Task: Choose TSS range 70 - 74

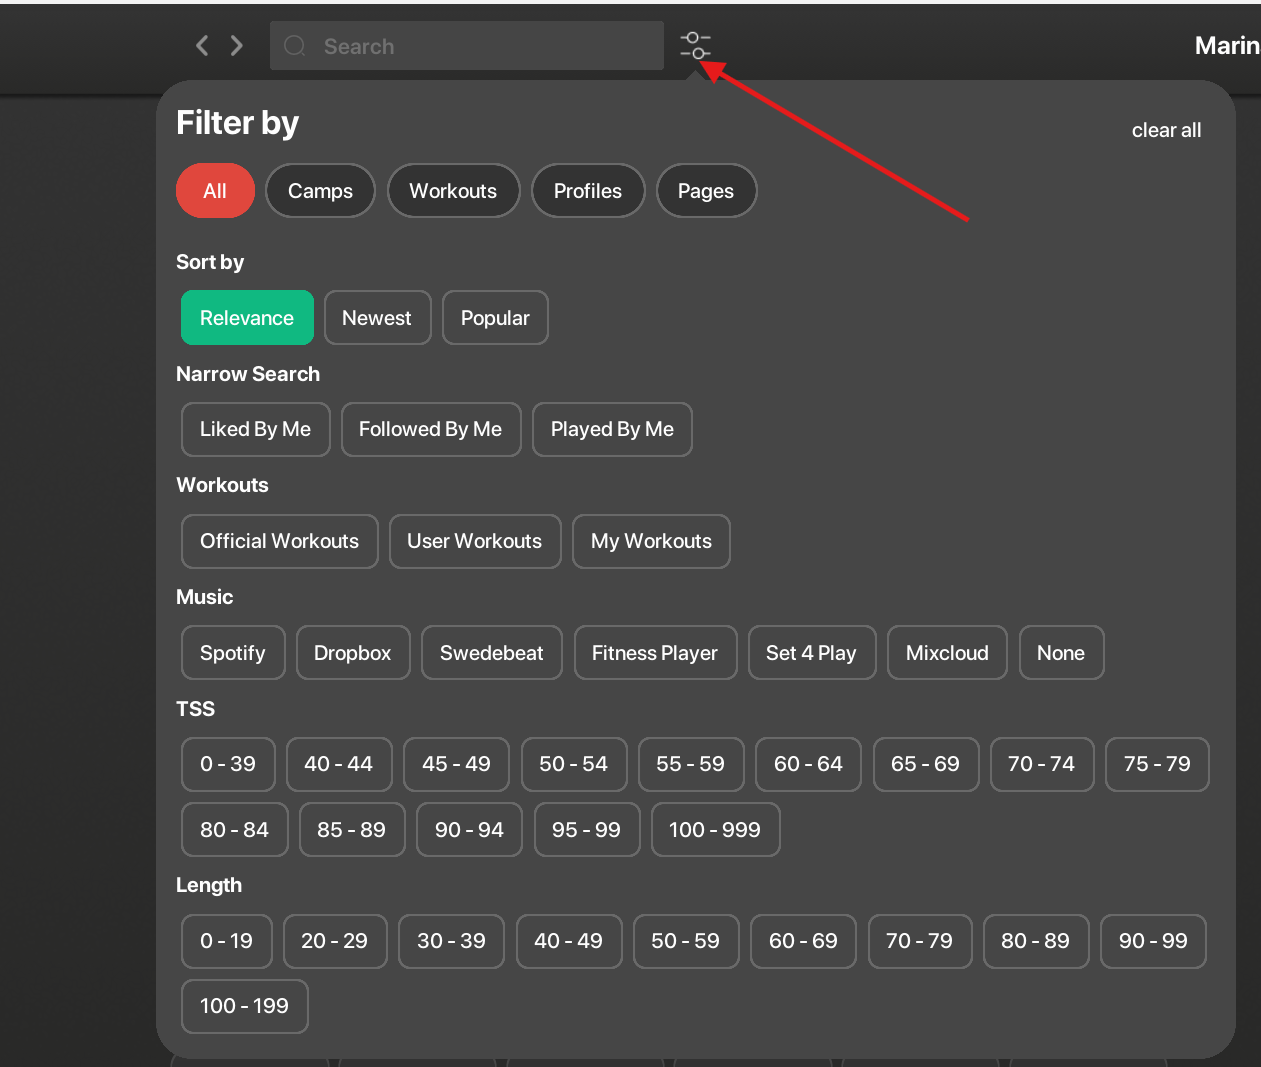Action: [x=1042, y=764]
